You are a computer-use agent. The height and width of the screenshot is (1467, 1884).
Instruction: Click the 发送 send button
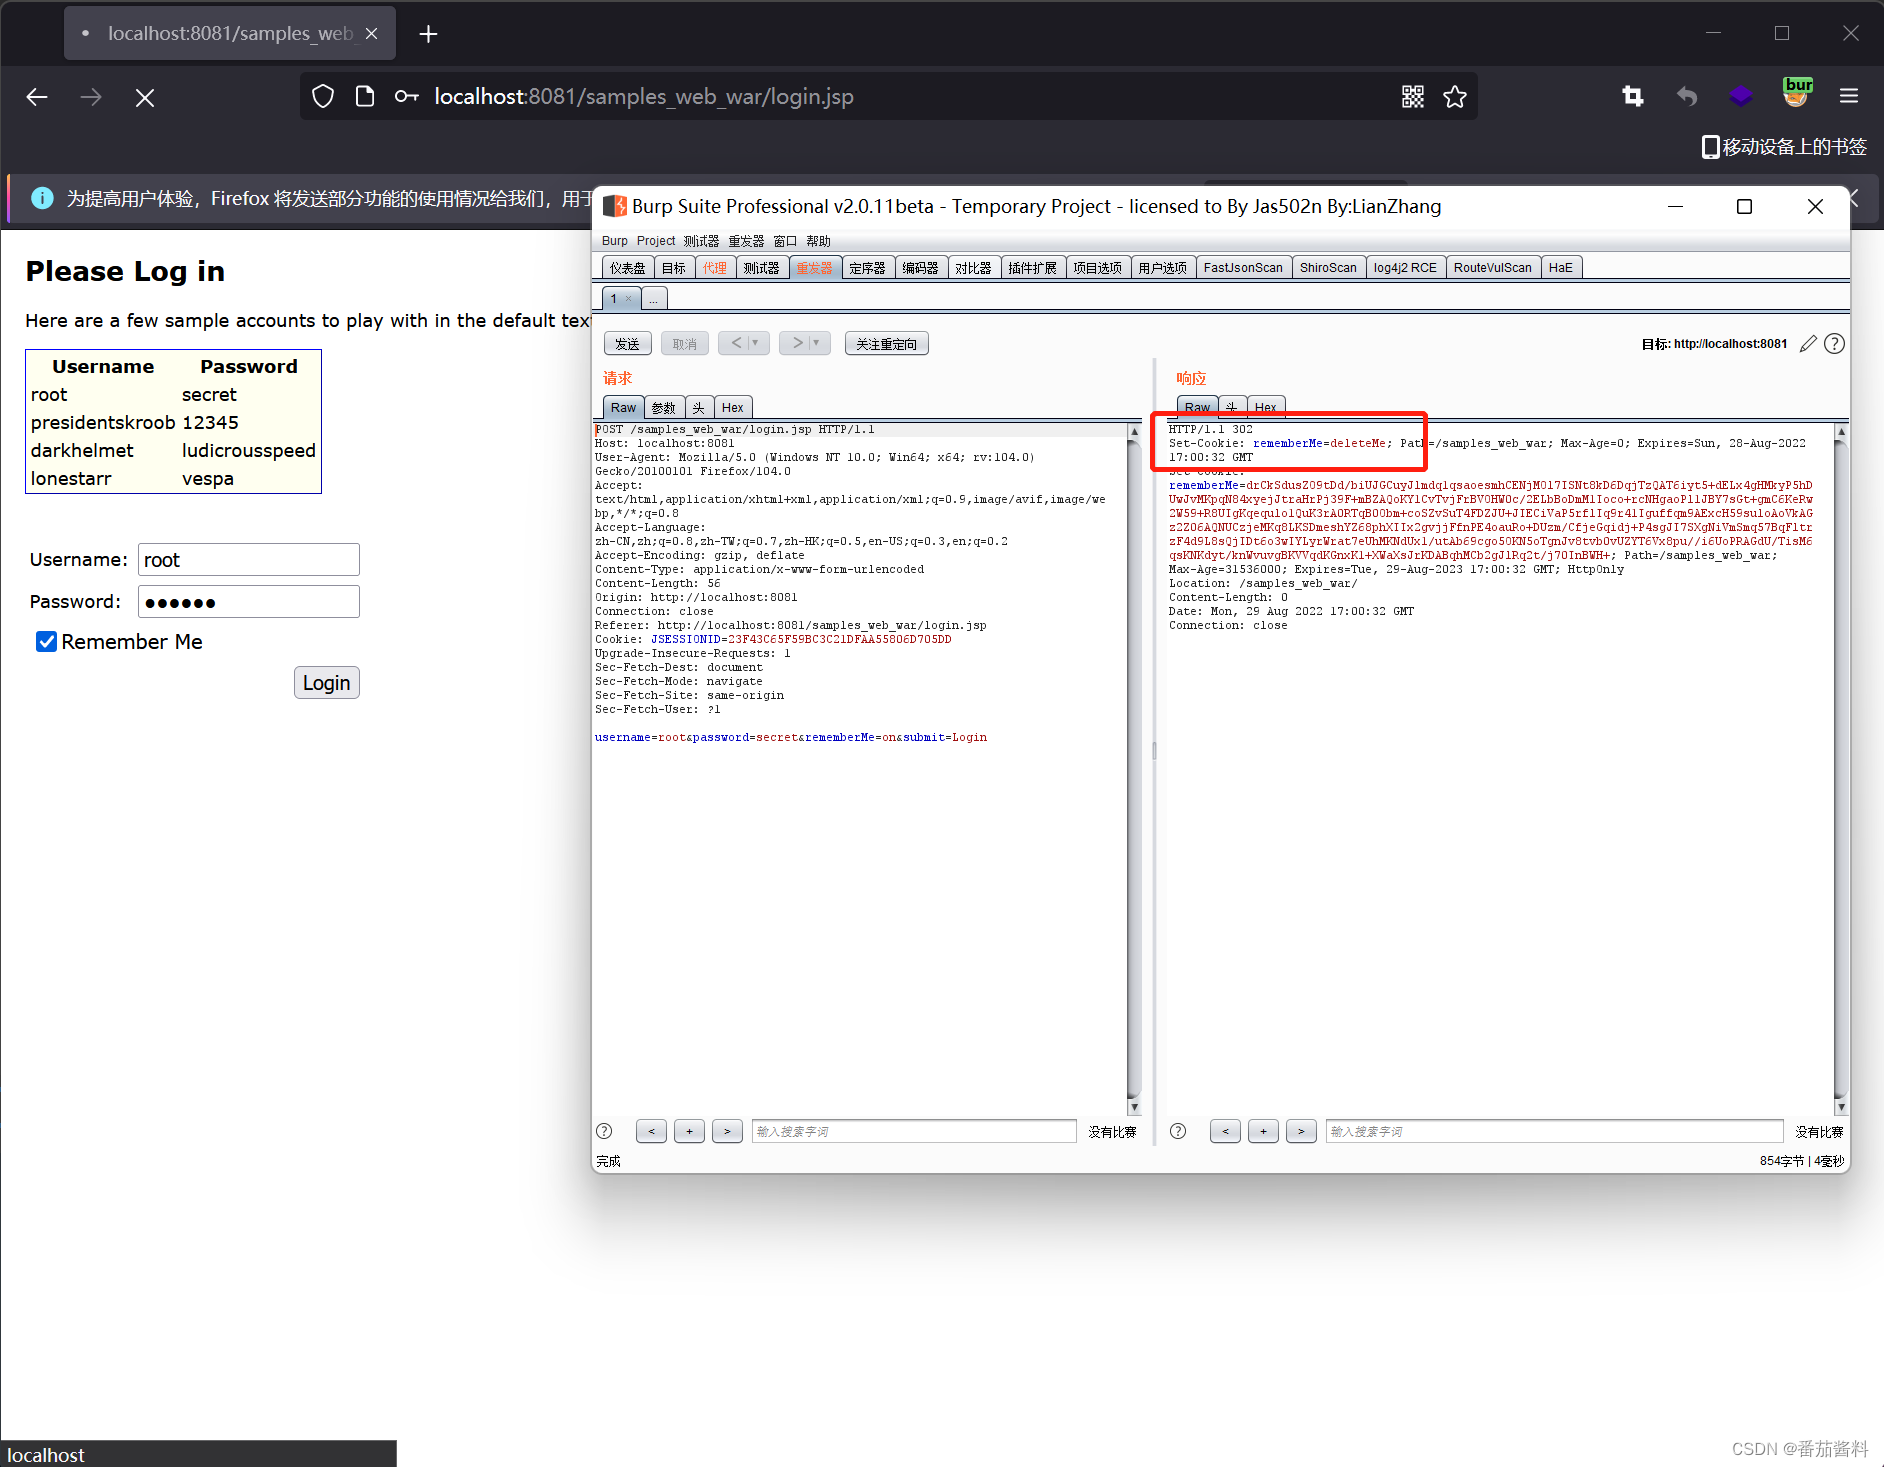coord(628,344)
